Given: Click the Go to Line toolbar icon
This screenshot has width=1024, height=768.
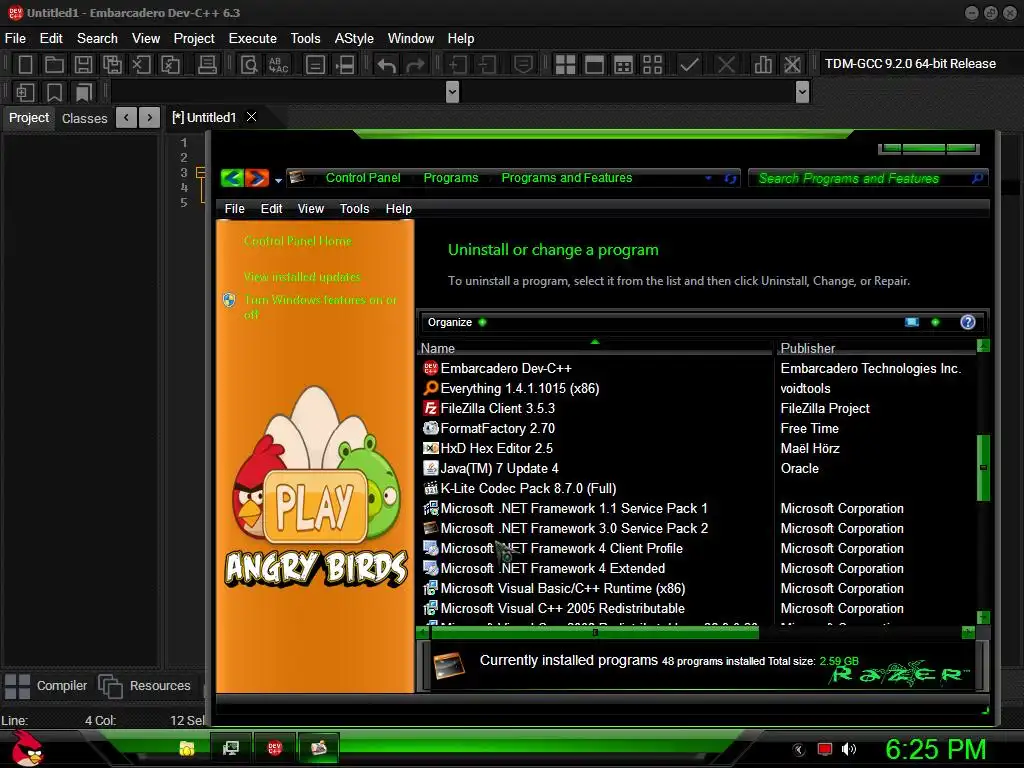Looking at the screenshot, I should (x=345, y=64).
